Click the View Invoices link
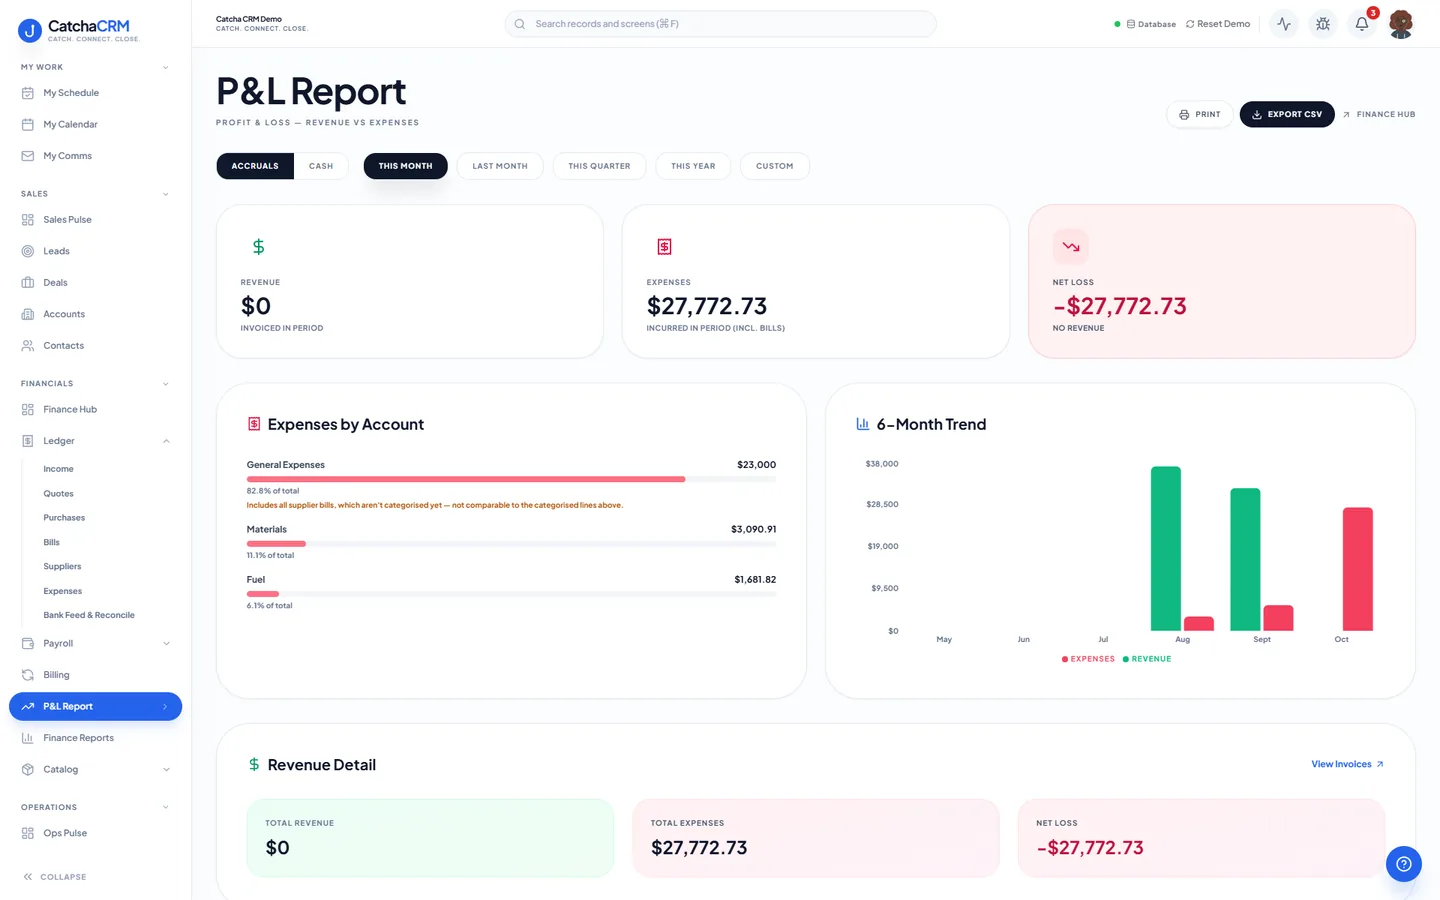1440x900 pixels. pos(1347,764)
